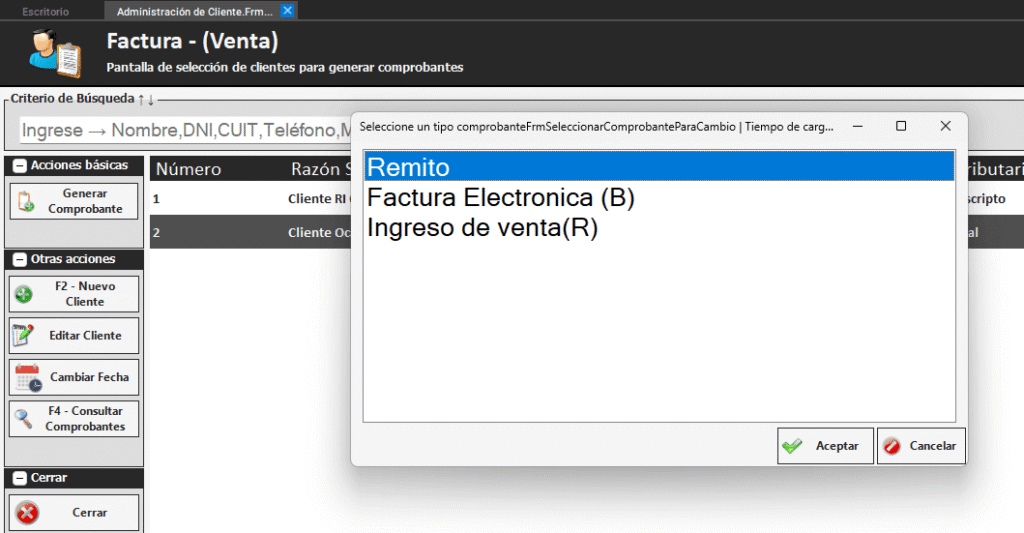The width and height of the screenshot is (1024, 533).
Task: Click the red Cancelar icon
Action: 892,446
